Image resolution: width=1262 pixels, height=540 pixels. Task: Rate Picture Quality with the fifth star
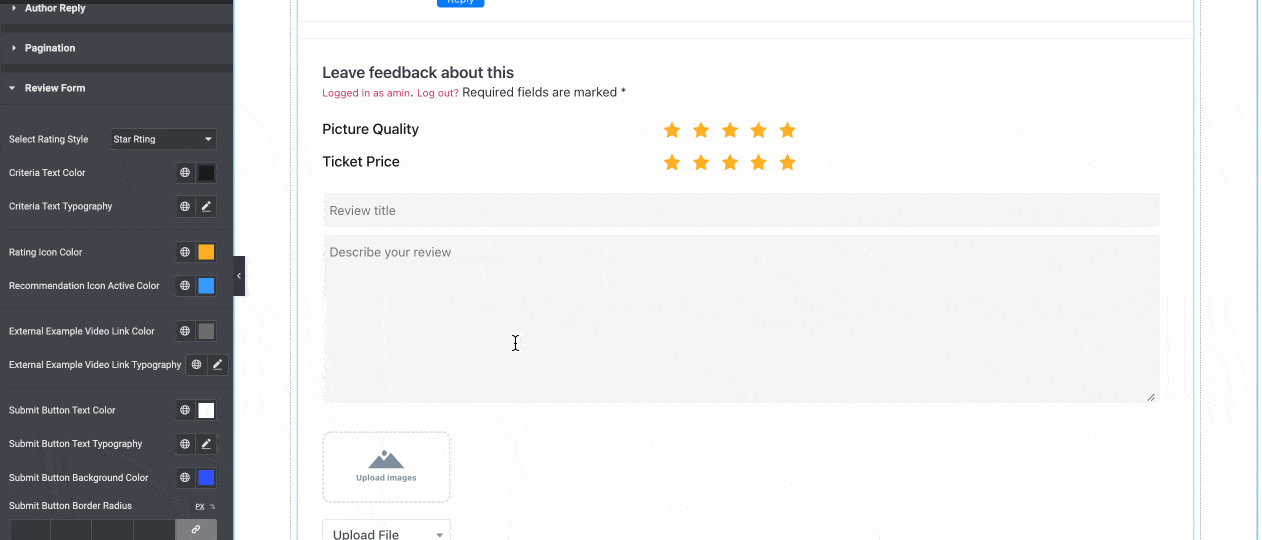click(x=787, y=130)
